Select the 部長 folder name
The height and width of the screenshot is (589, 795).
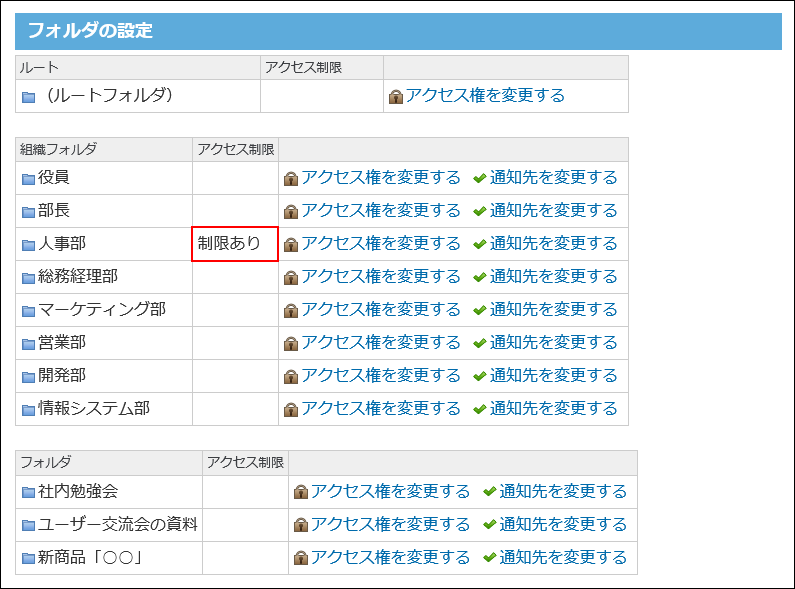pos(54,211)
